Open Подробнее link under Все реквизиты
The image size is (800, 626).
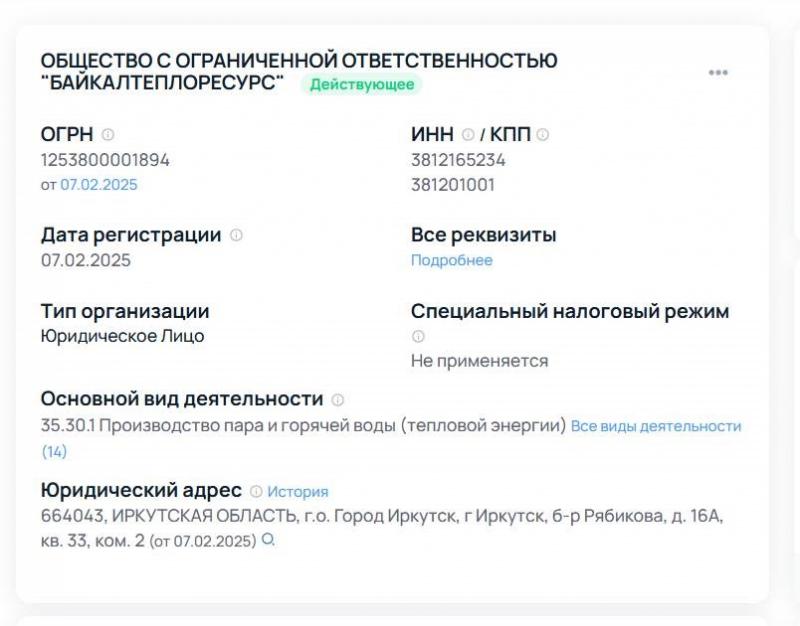(452, 260)
